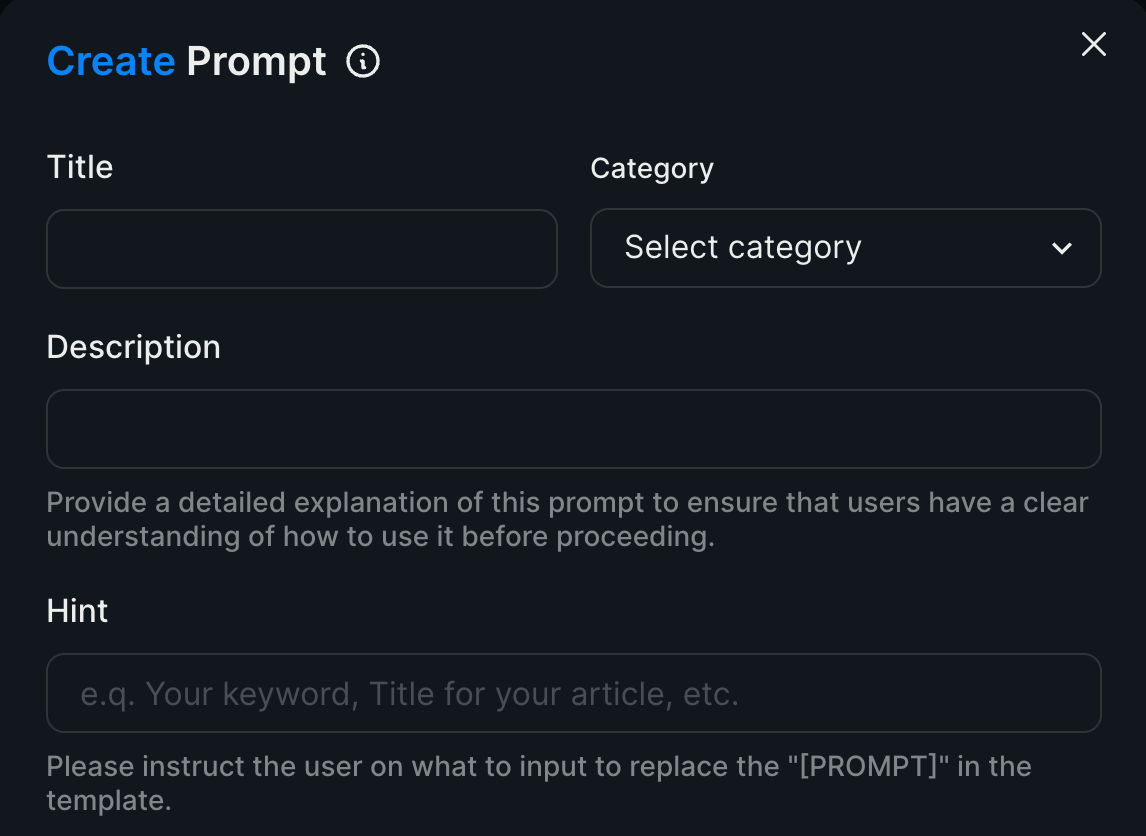Viewport: 1146px width, 836px height.
Task: Select the Description field label
Action: tap(133, 347)
